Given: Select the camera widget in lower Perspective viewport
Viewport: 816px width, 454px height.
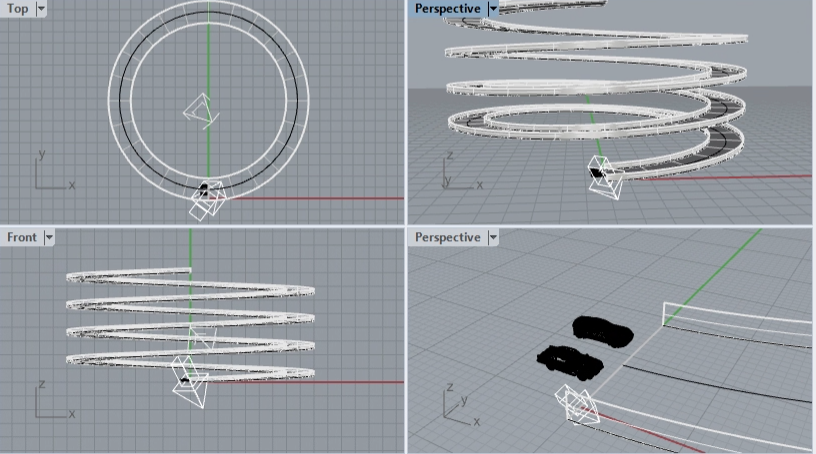Looking at the screenshot, I should pos(578,407).
